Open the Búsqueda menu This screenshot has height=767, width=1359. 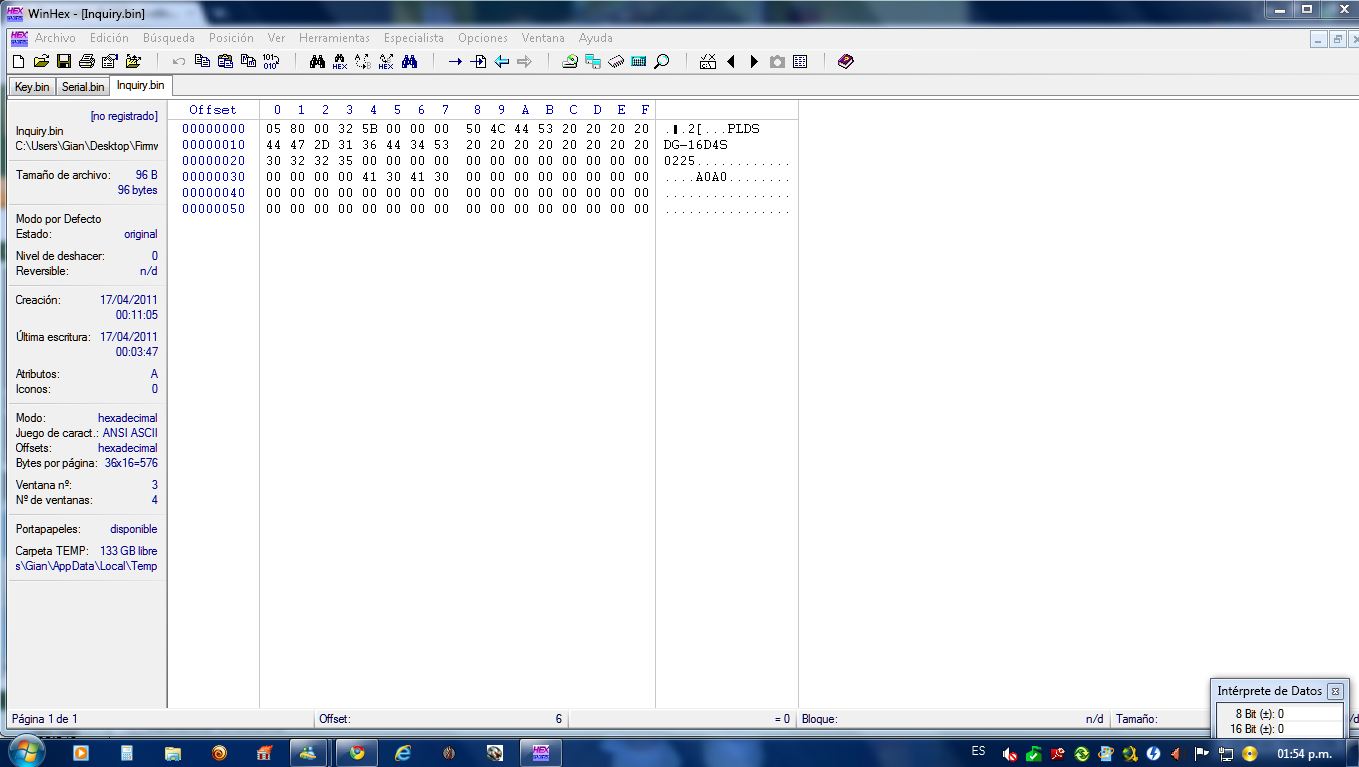(x=169, y=38)
